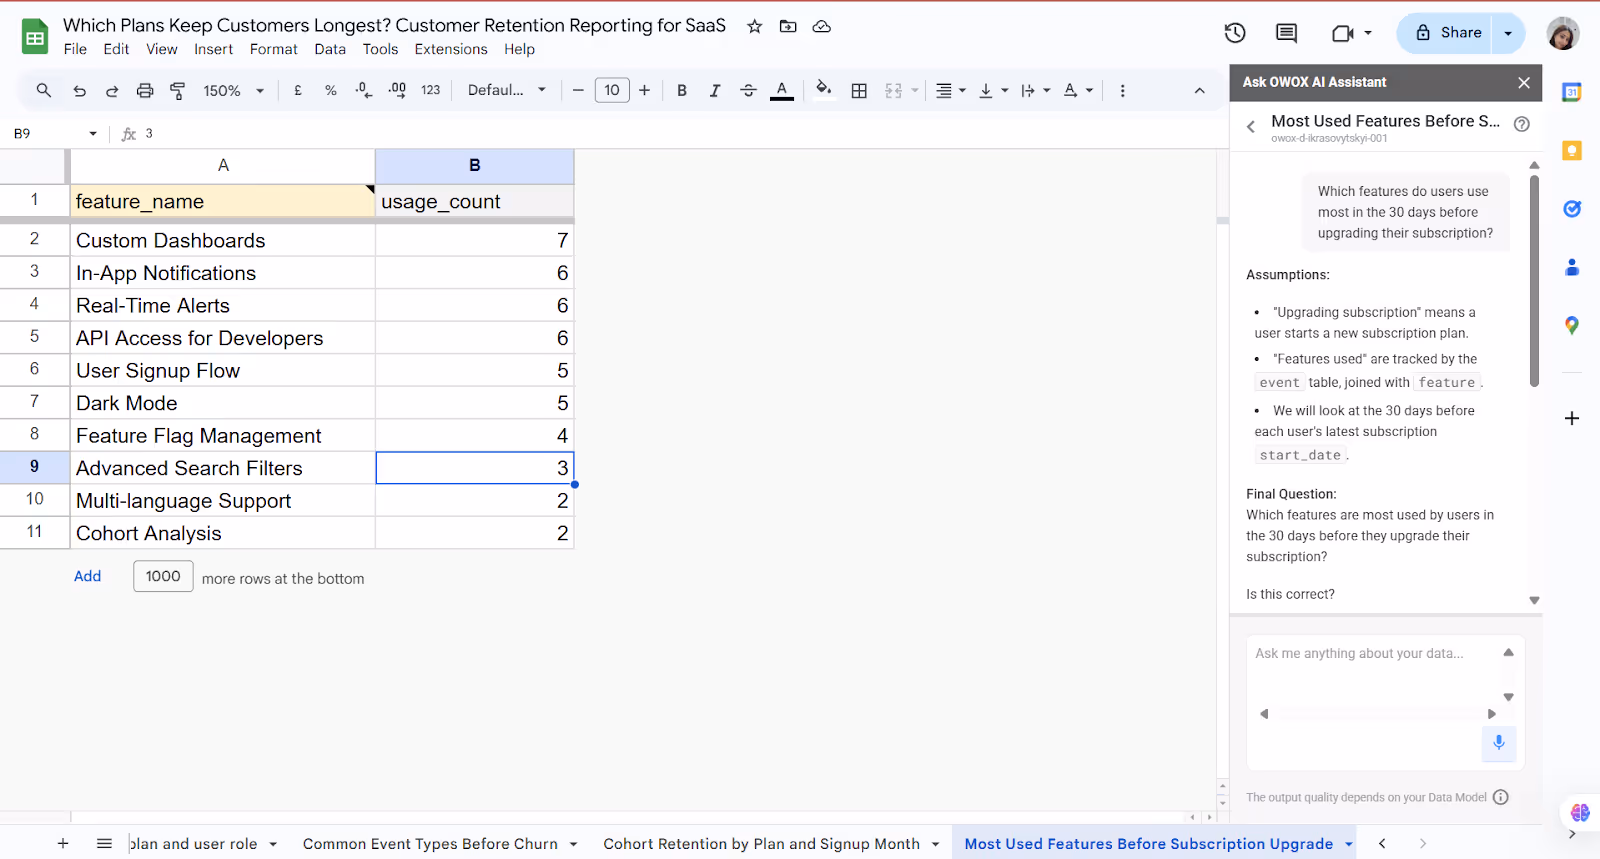Open the Format menu

(274, 49)
